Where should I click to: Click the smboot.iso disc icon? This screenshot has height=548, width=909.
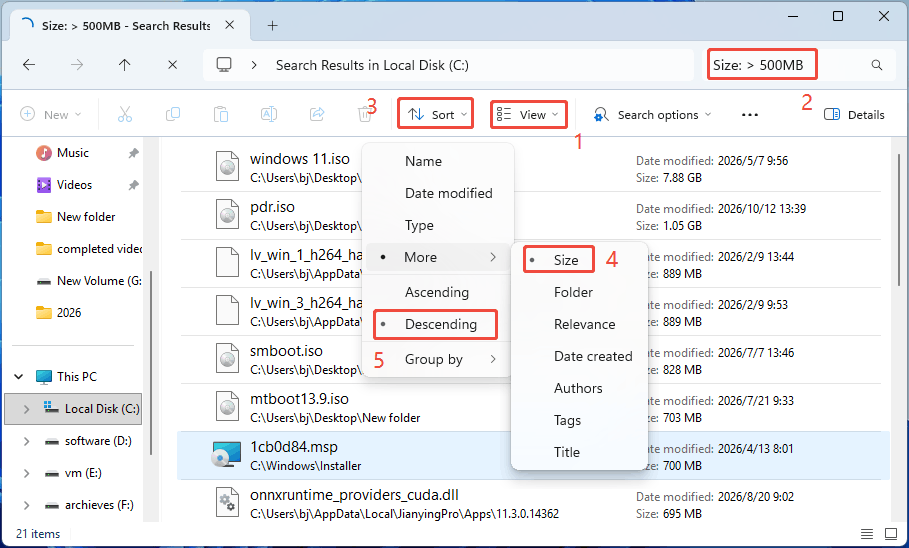pos(227,358)
